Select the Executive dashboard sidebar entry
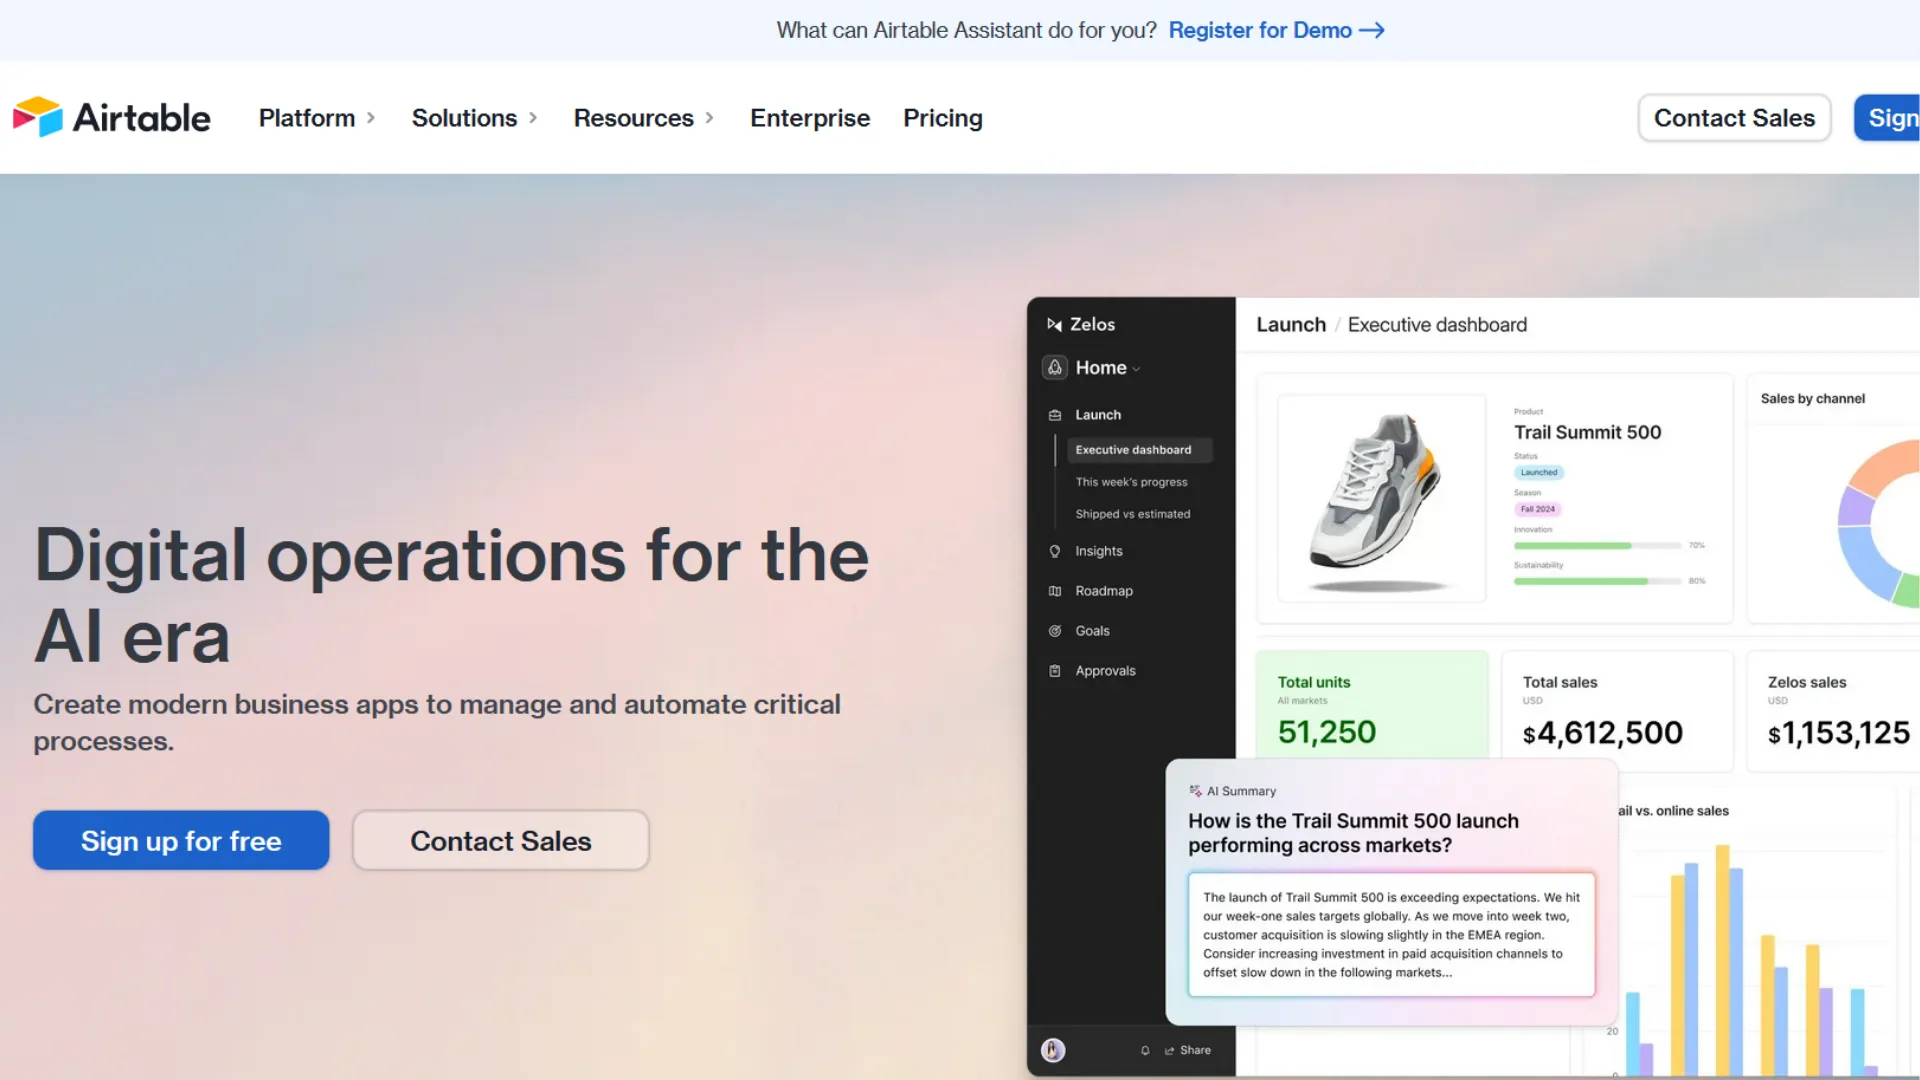1920x1080 pixels. (1132, 449)
